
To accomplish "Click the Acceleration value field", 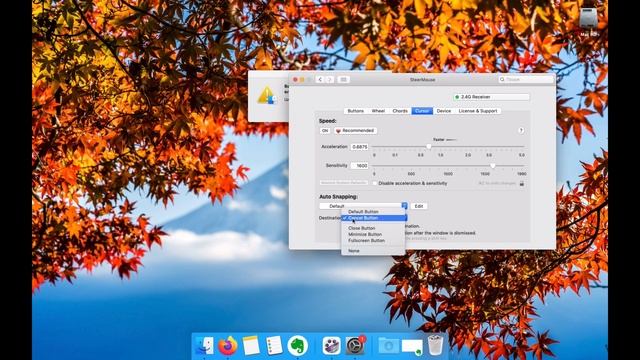I will pyautogui.click(x=359, y=147).
